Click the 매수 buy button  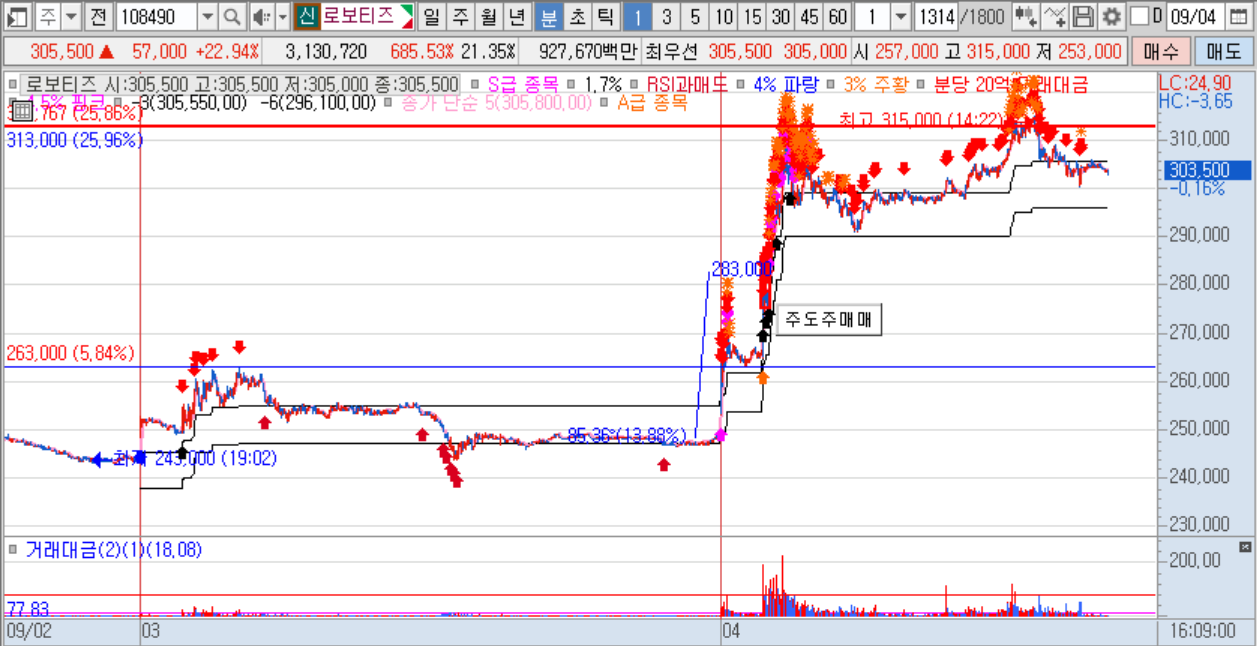click(x=1161, y=52)
